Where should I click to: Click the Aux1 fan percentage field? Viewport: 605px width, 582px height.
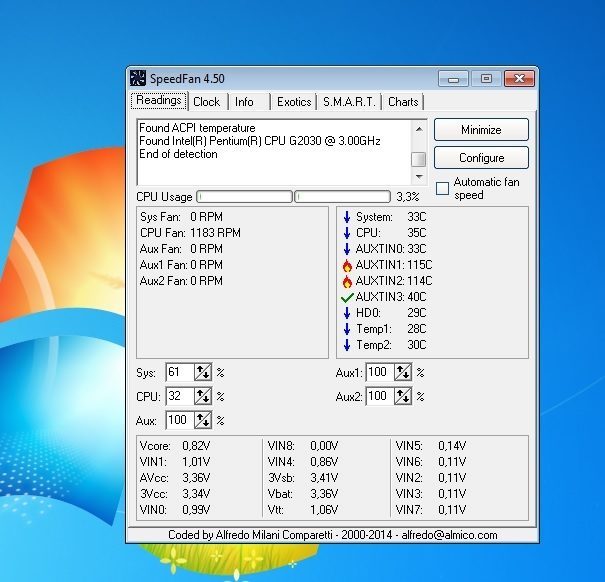[x=380, y=372]
